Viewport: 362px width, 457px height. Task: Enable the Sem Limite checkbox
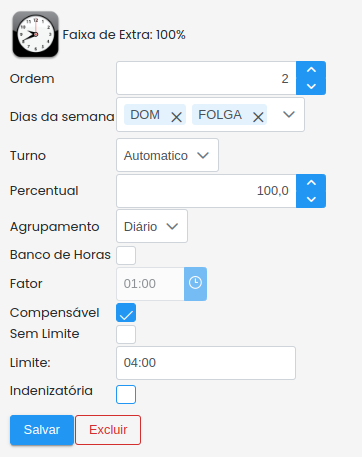point(126,334)
